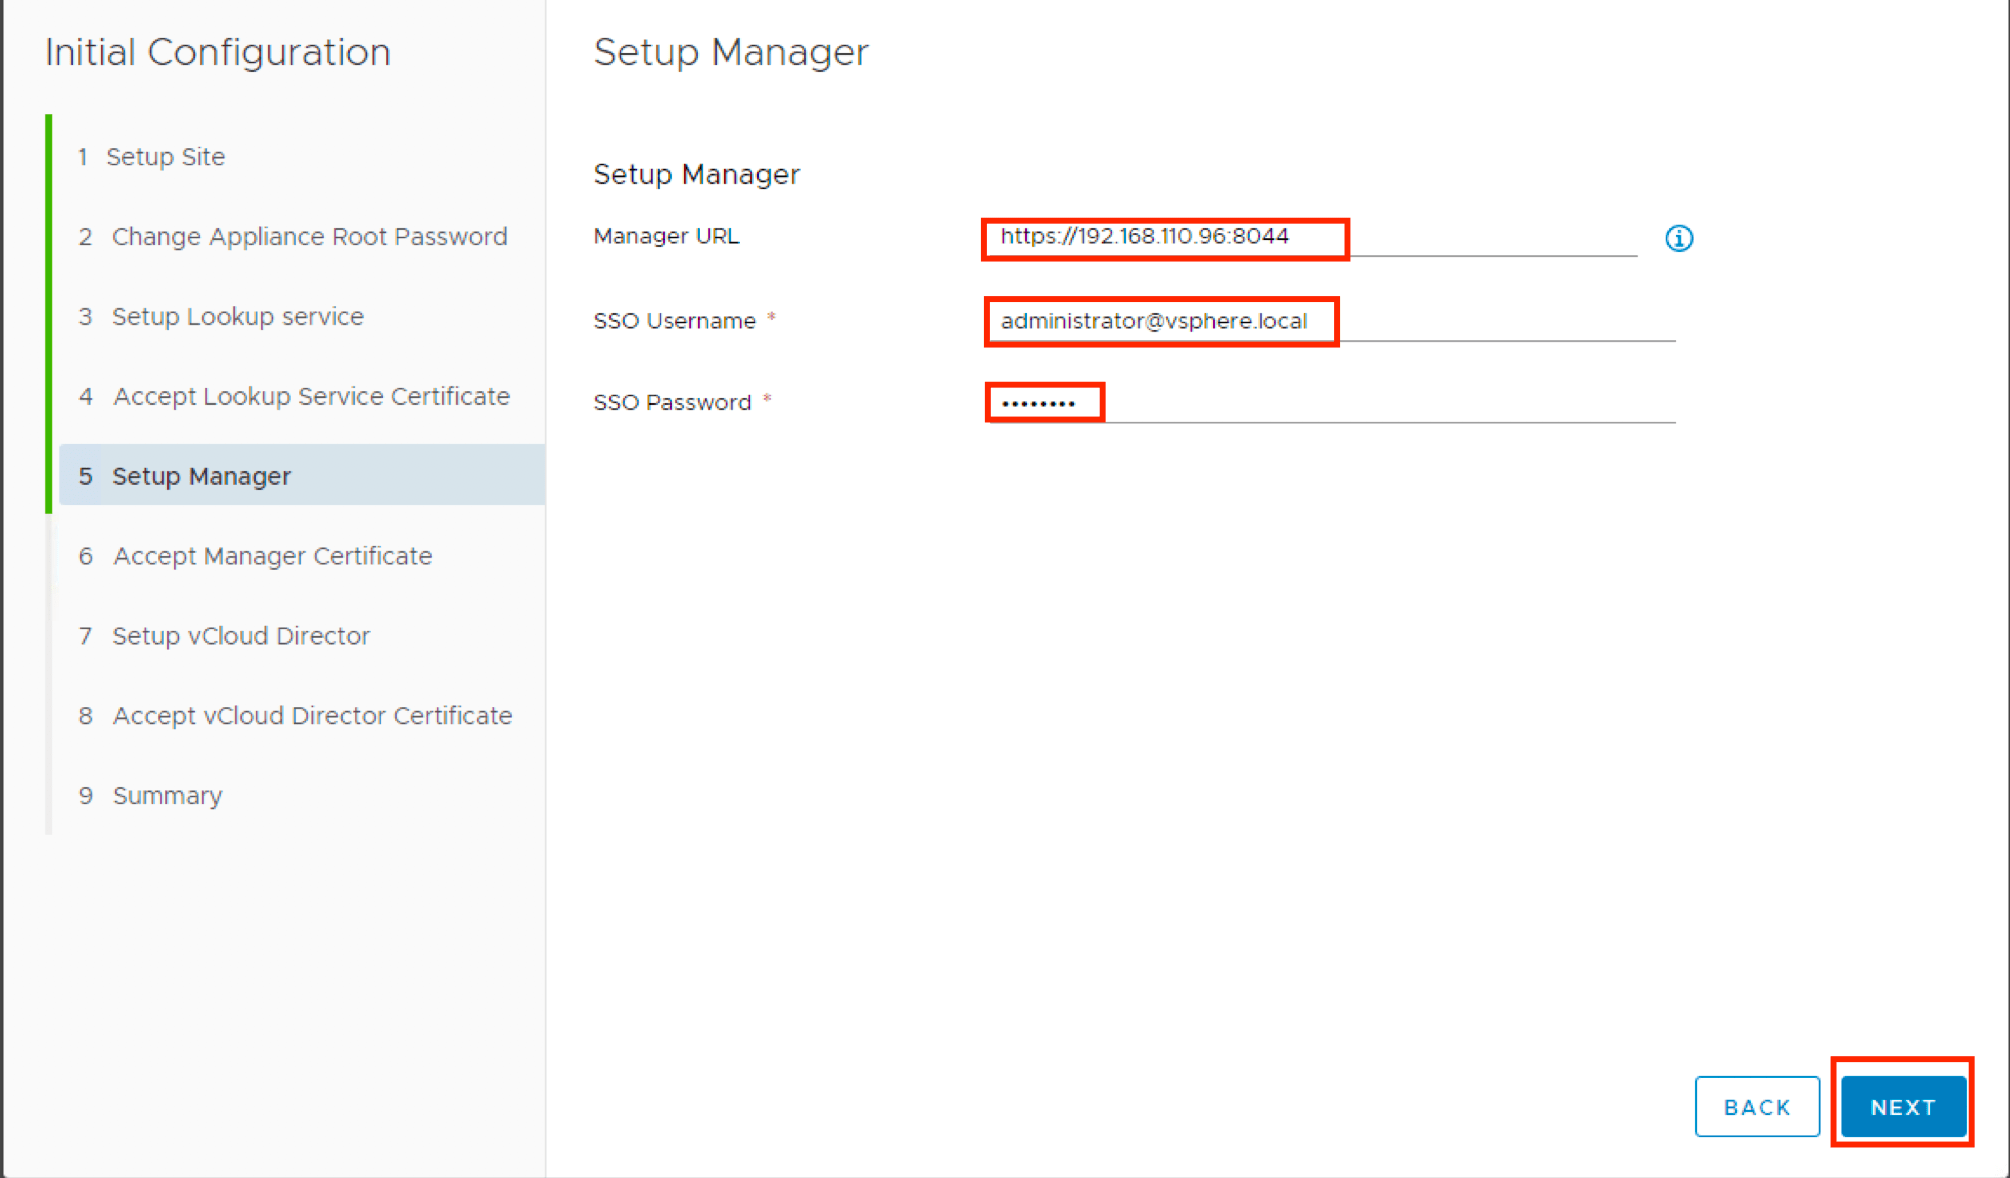This screenshot has width=2010, height=1178.
Task: Open Change Appliance Root Password step
Action: 308,237
